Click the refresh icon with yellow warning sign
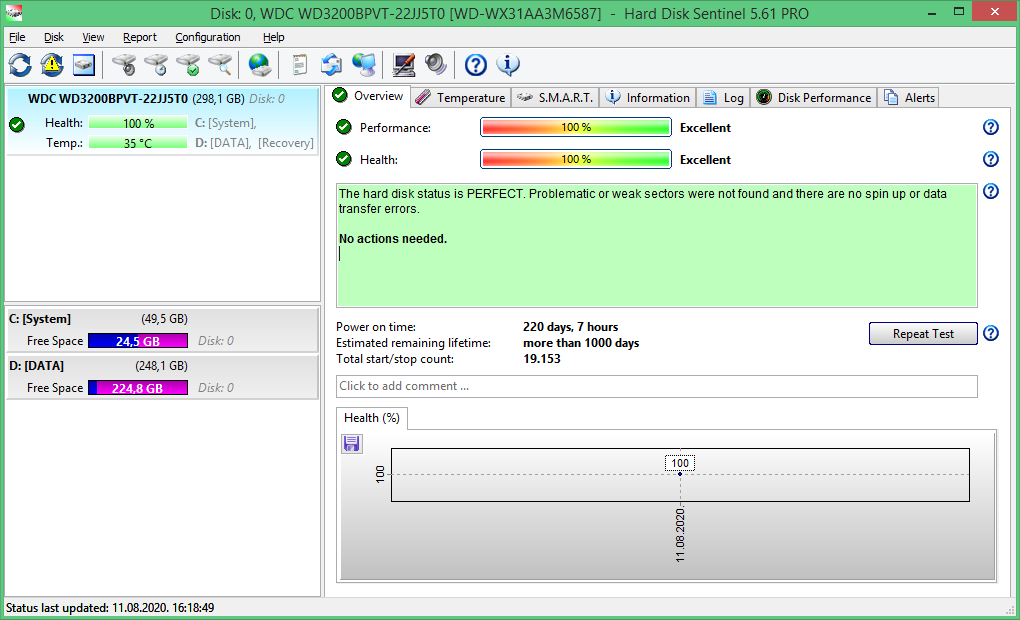Viewport: 1020px width, 620px height. coord(52,65)
